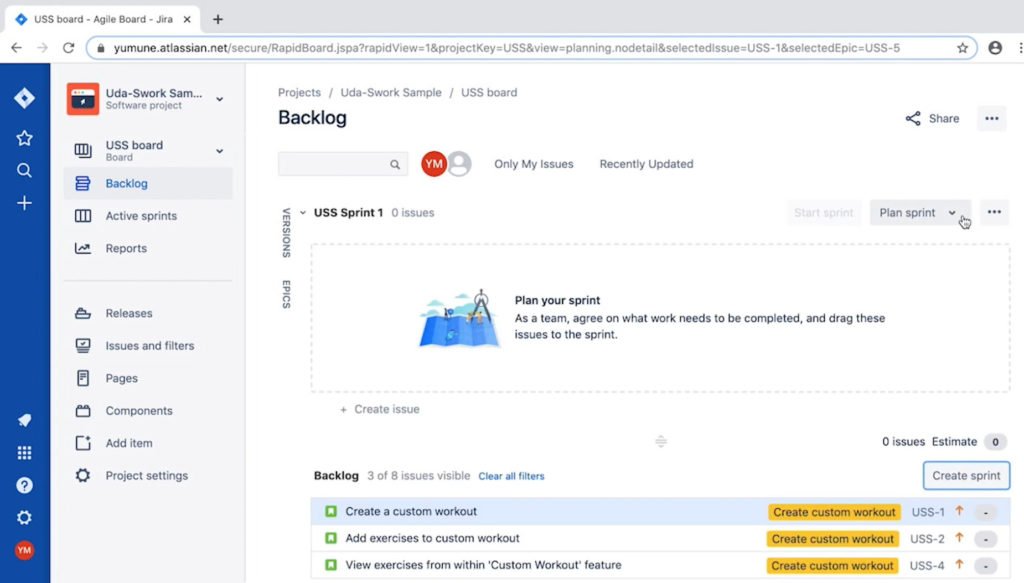Click Create issue under the sprint
Screen dimensions: 1024x583
379,409
